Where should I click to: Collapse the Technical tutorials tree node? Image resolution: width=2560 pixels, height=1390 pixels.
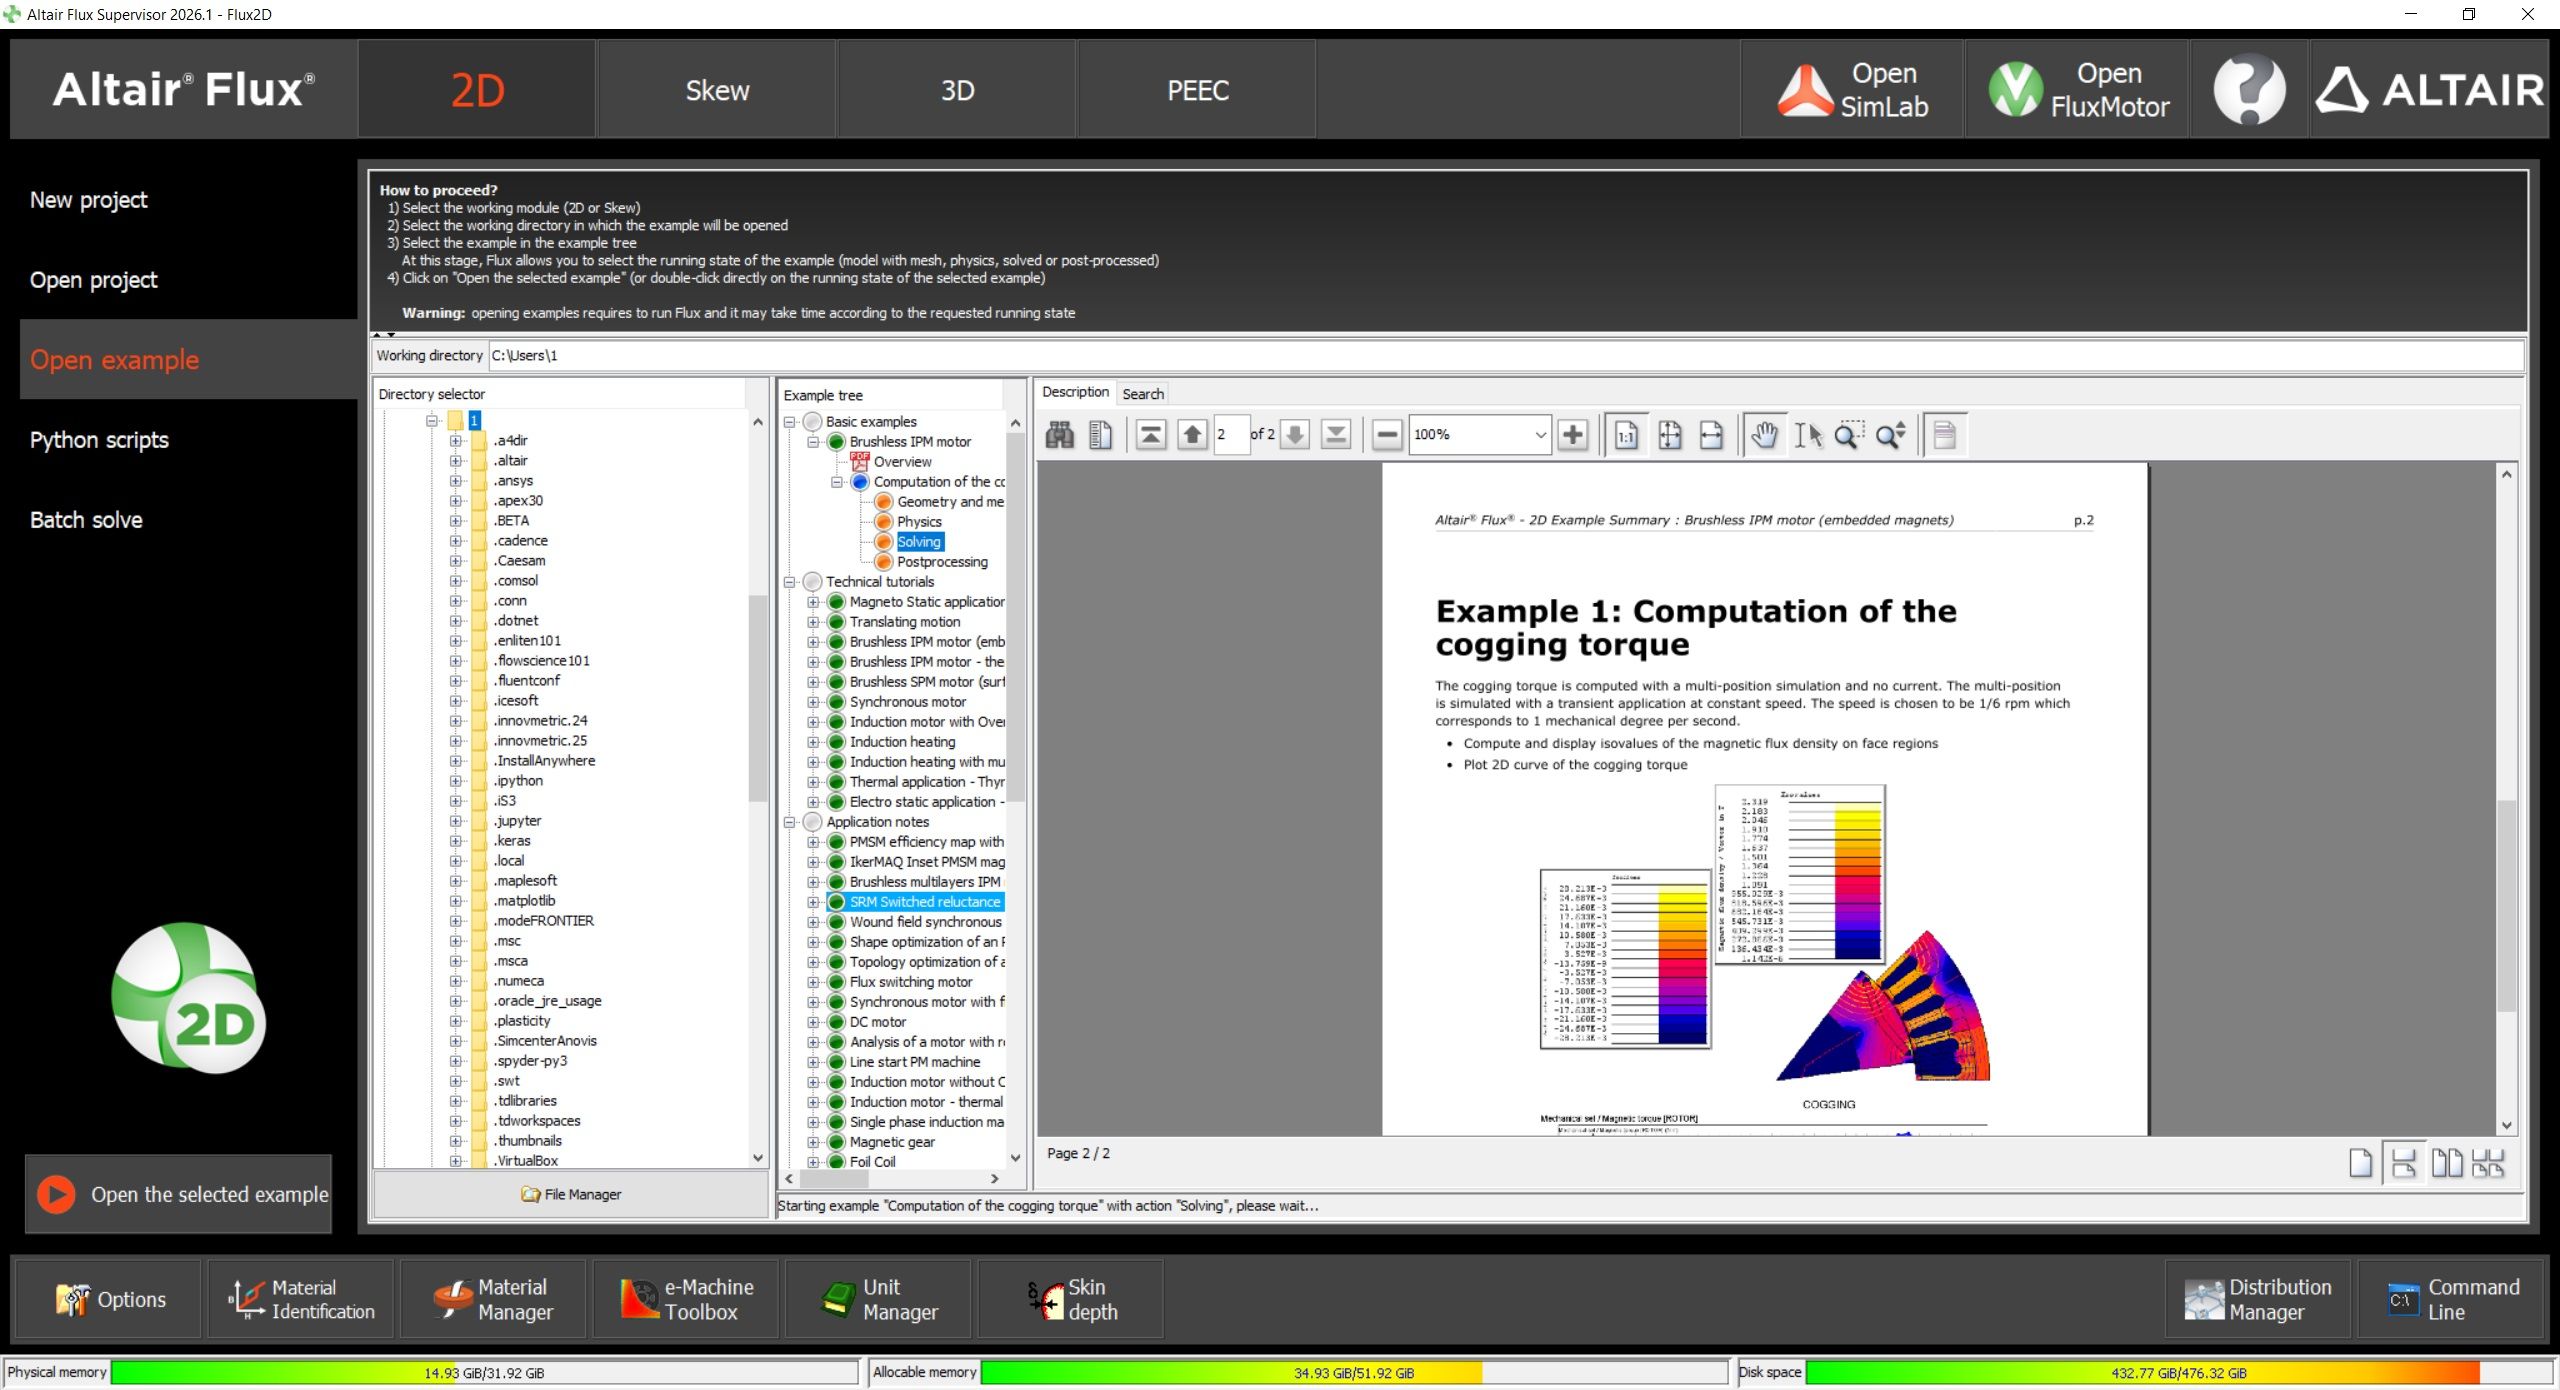pyautogui.click(x=790, y=582)
